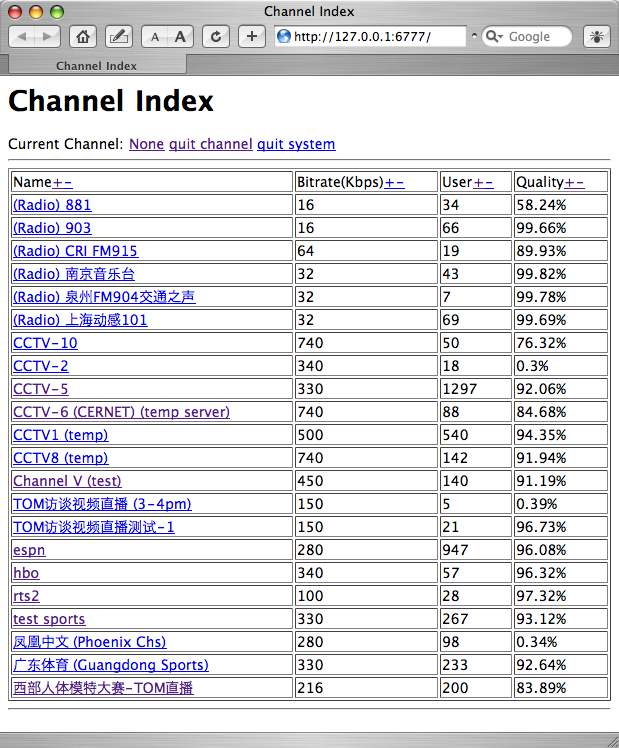The width and height of the screenshot is (619, 748).
Task: Open the search magnifier dropdown menu
Action: (494, 36)
